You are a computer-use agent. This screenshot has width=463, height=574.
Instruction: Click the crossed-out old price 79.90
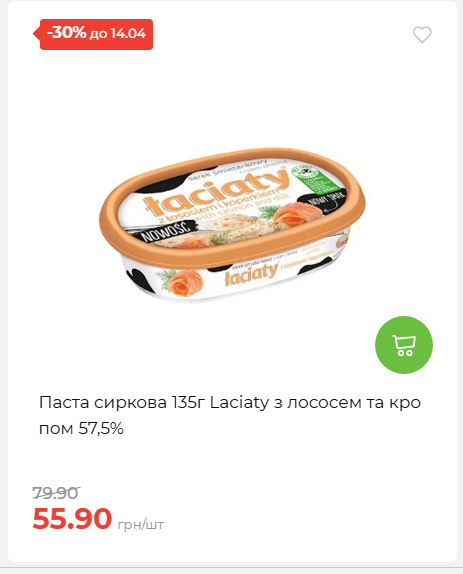coord(56,493)
